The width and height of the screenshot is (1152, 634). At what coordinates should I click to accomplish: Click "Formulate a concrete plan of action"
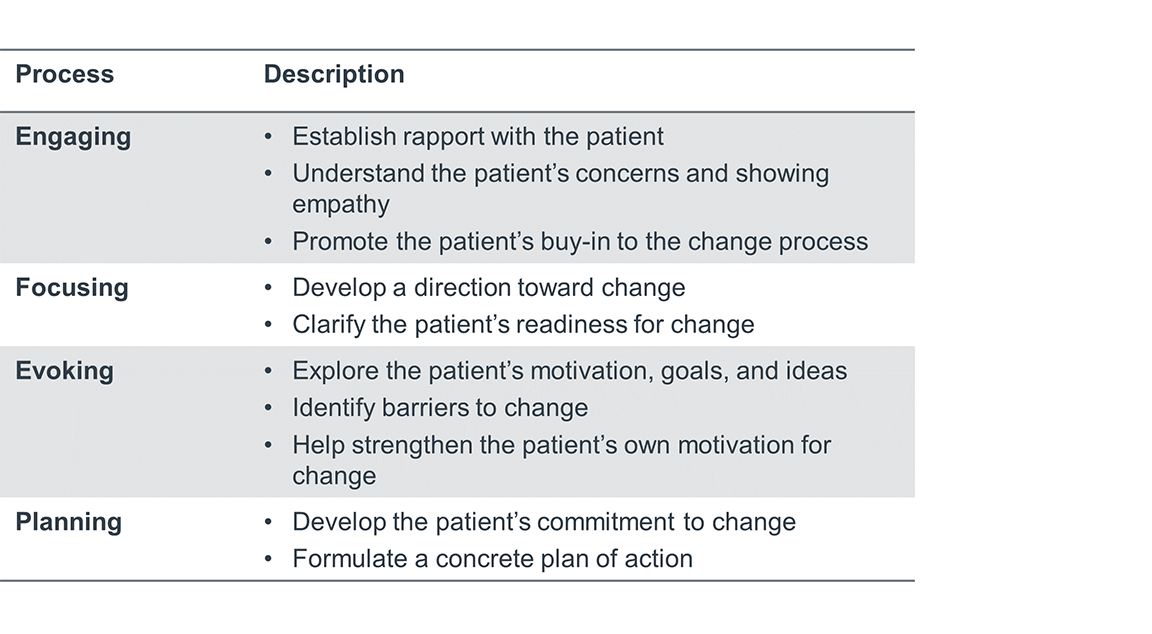492,559
